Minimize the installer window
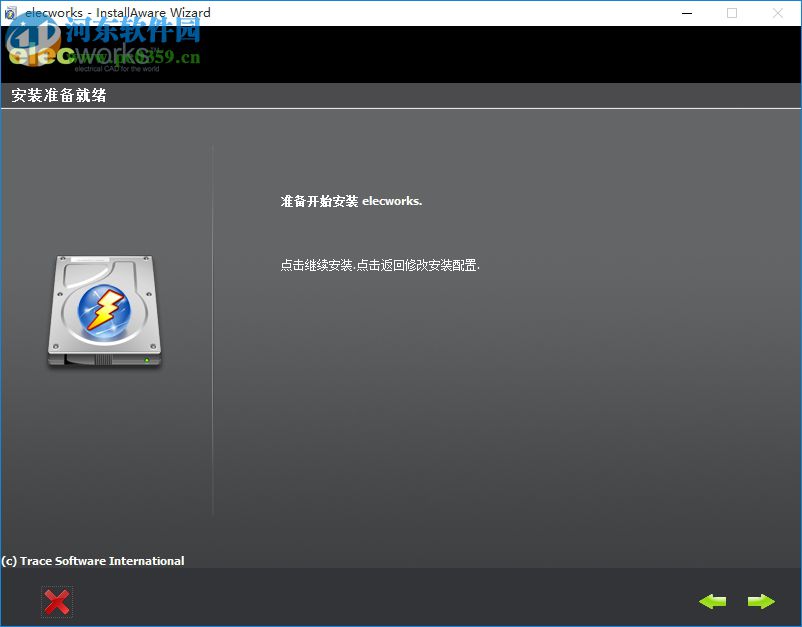This screenshot has height=627, width=802. (687, 12)
